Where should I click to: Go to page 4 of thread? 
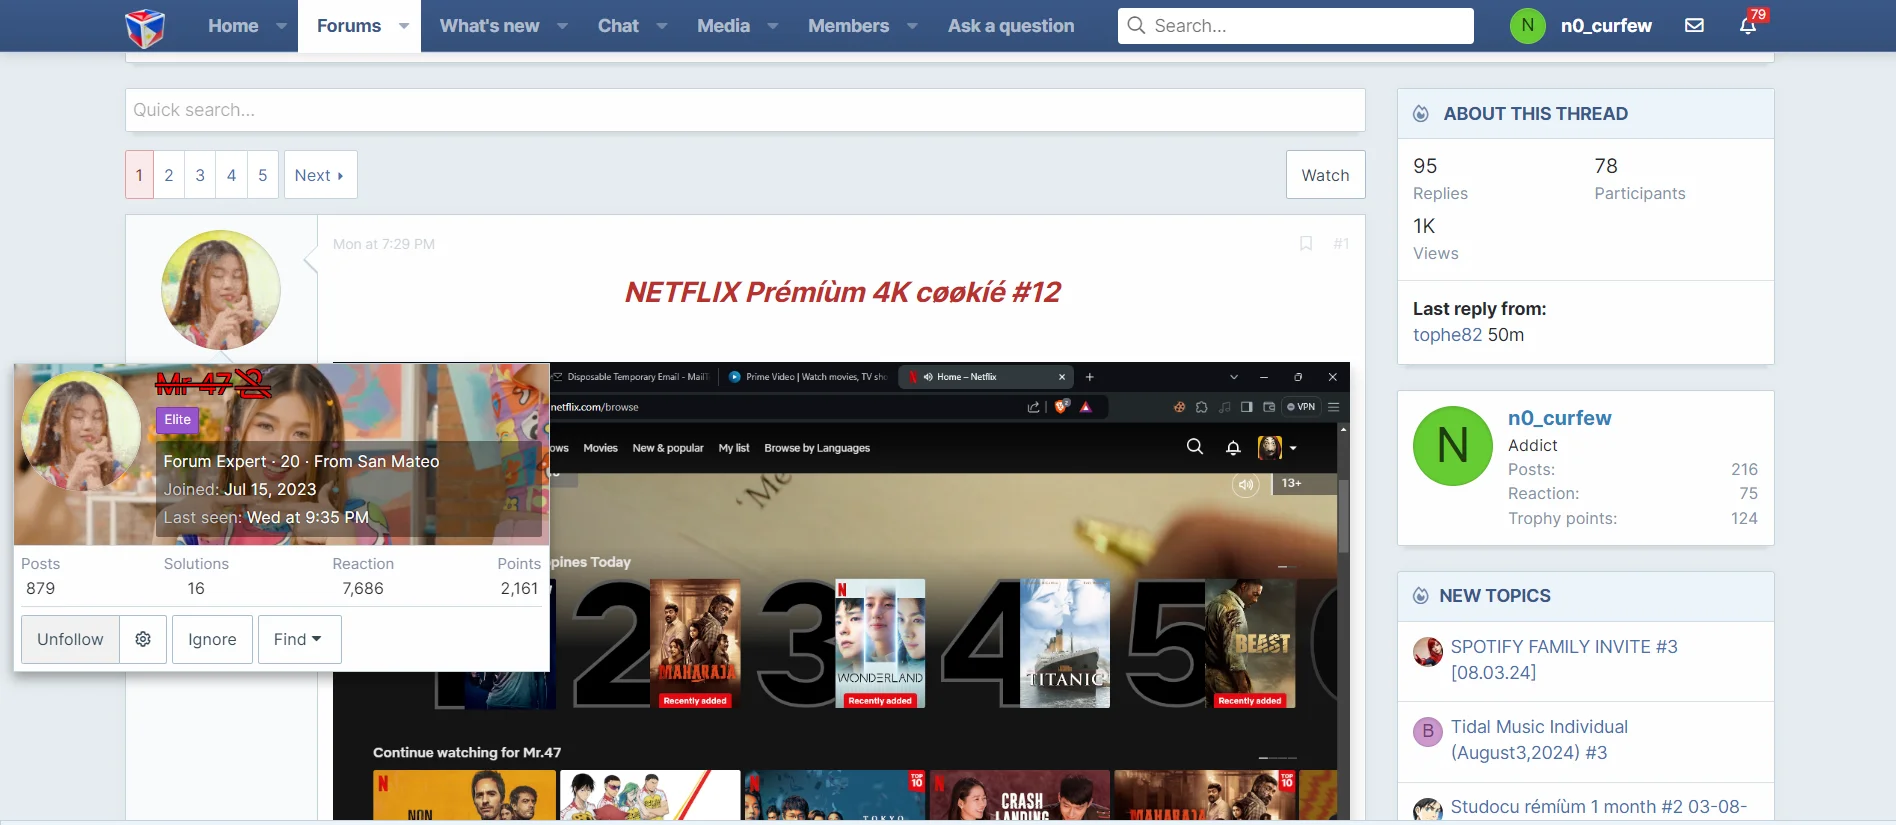pos(231,175)
